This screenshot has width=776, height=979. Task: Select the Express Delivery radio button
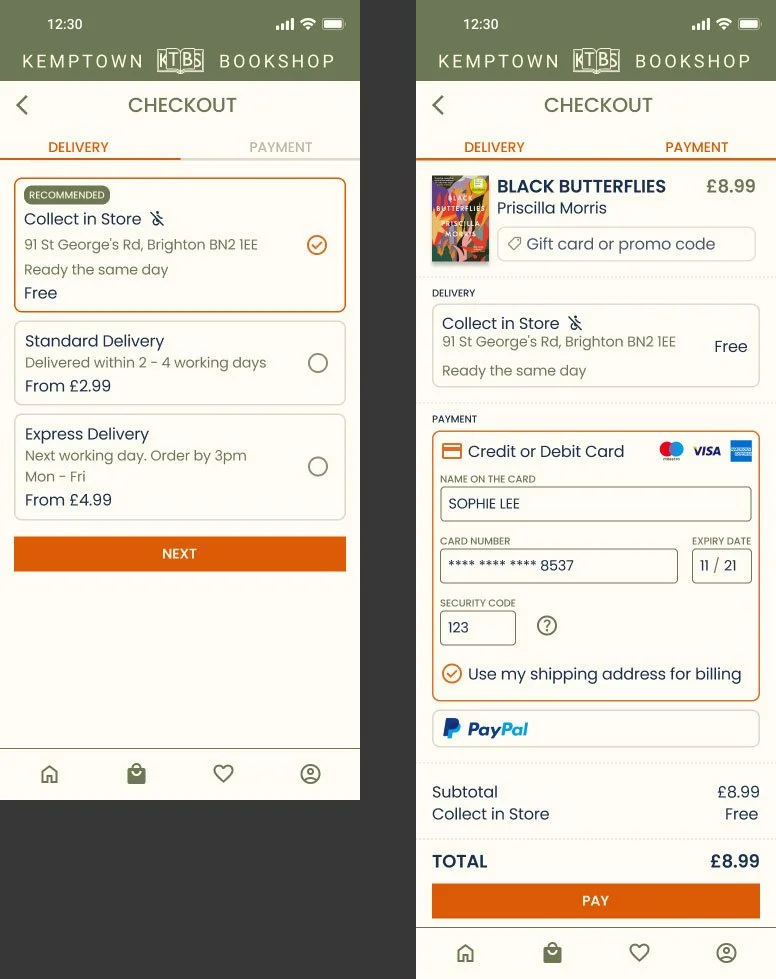(x=318, y=466)
